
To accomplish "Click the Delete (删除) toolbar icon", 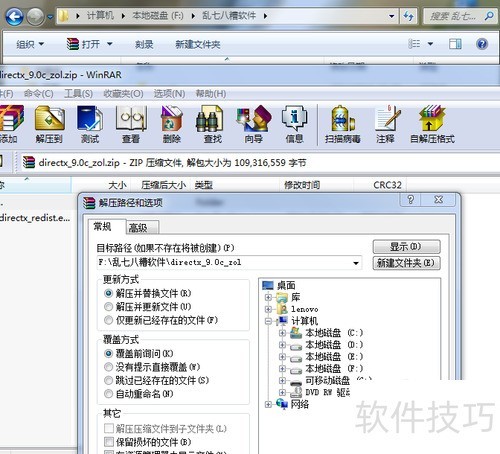I will [172, 124].
